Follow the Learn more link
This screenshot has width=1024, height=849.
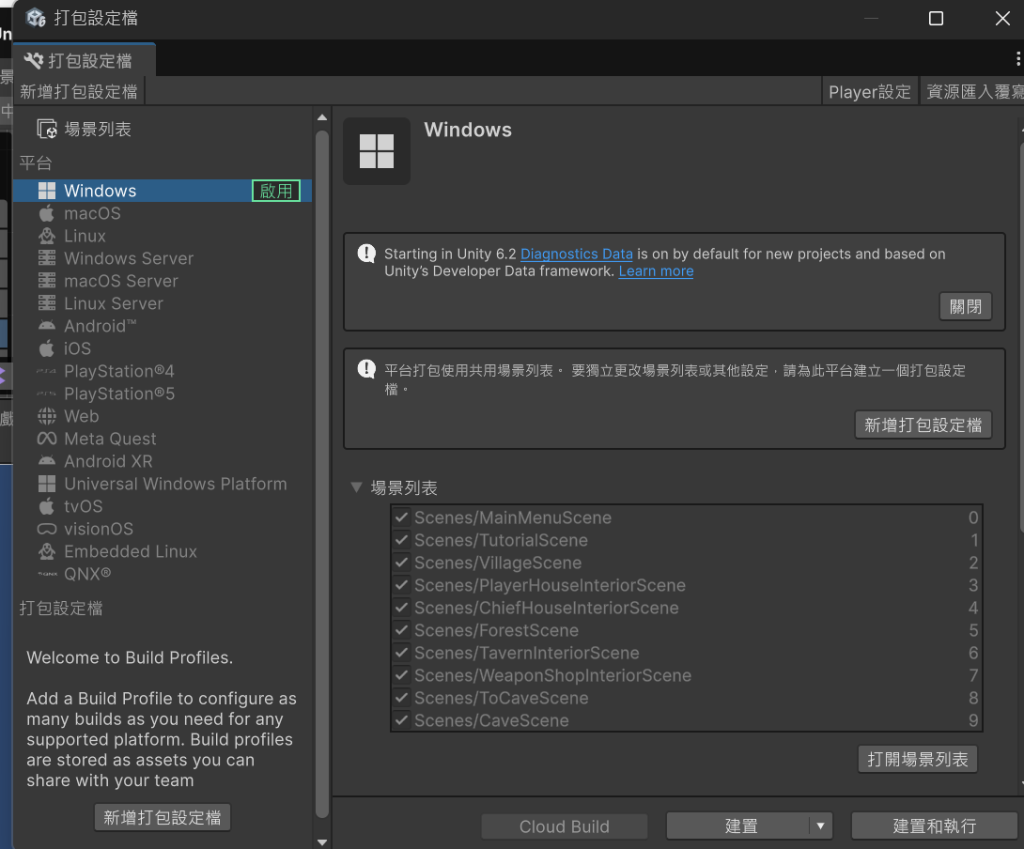pos(656,271)
